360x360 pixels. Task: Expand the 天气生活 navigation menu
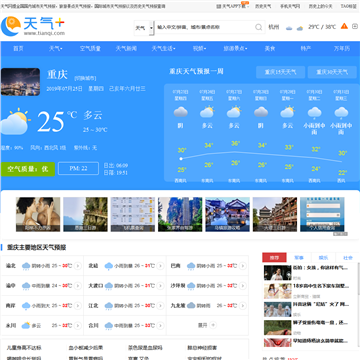click(x=163, y=49)
